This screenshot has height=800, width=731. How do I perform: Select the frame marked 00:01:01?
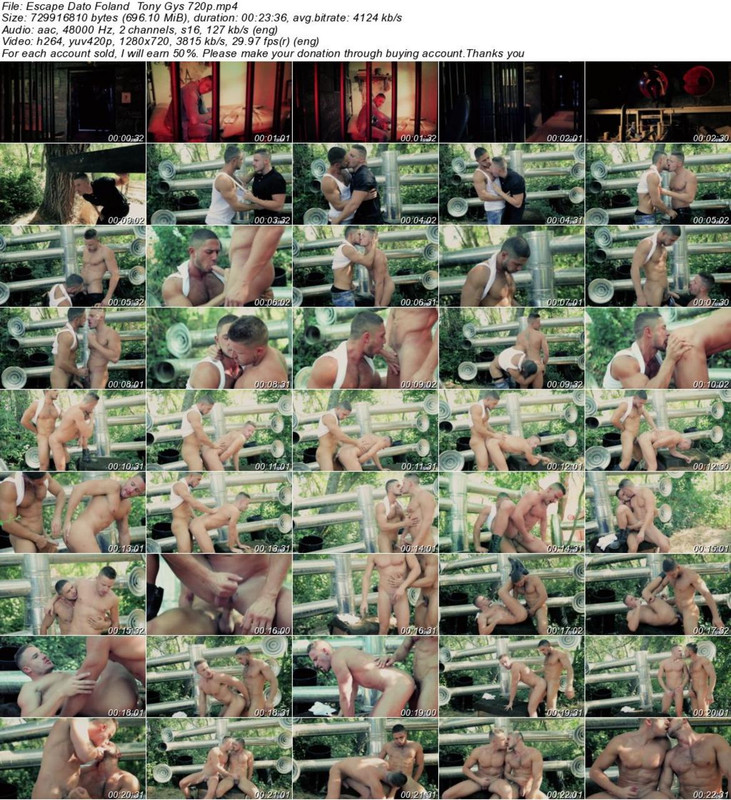tap(219, 100)
